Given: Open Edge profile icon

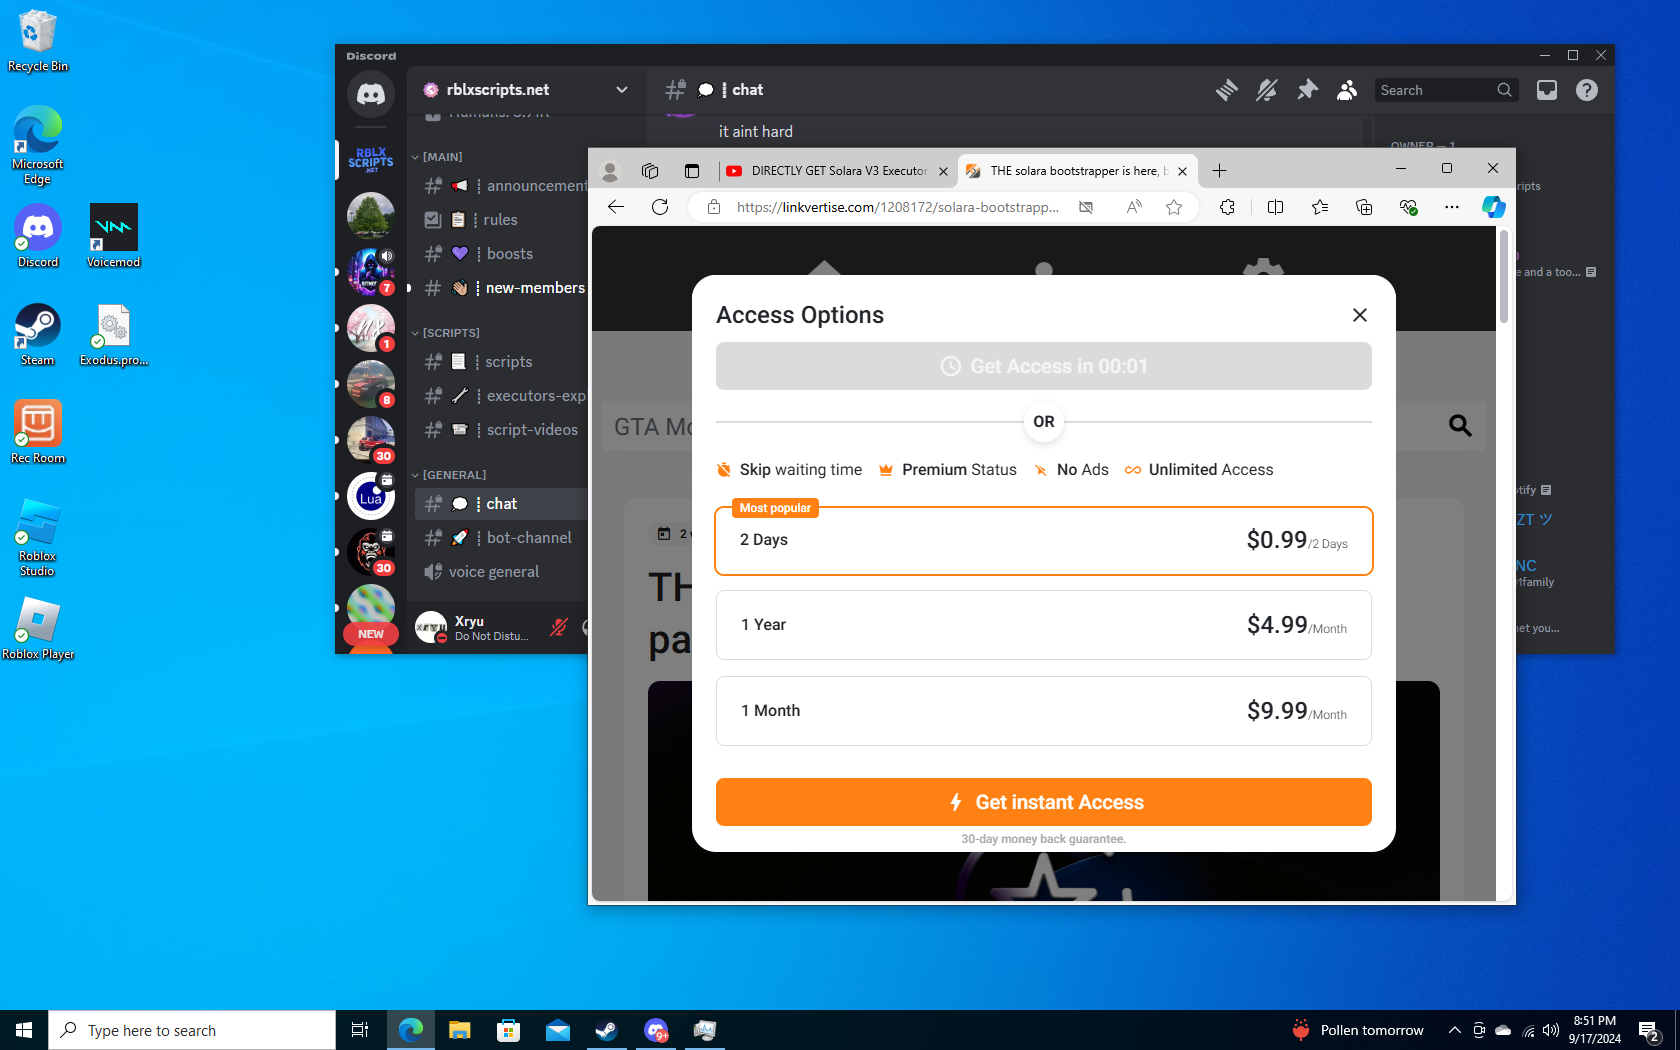Looking at the screenshot, I should pyautogui.click(x=609, y=171).
